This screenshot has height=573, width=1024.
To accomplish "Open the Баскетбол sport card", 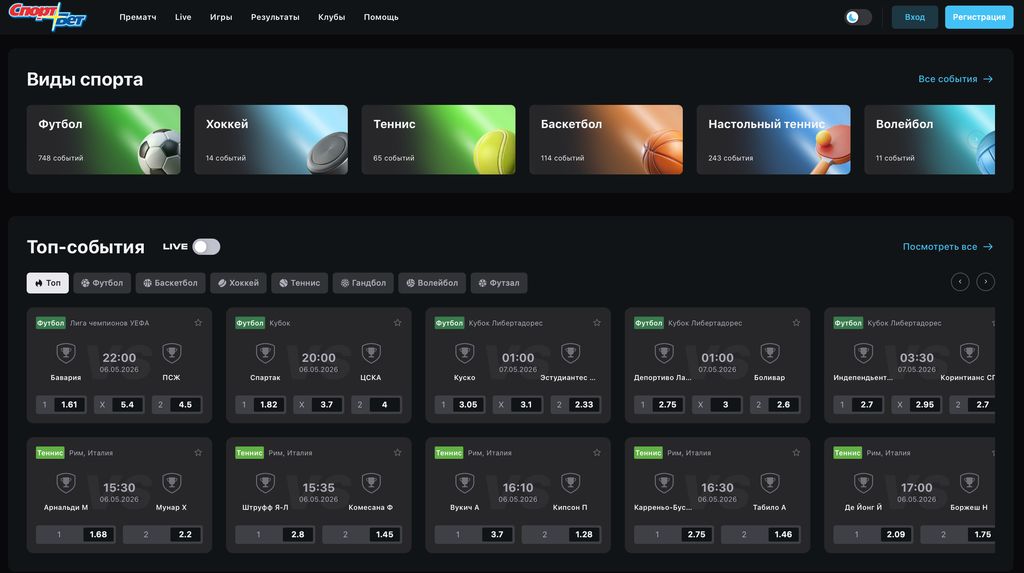I will (x=606, y=140).
